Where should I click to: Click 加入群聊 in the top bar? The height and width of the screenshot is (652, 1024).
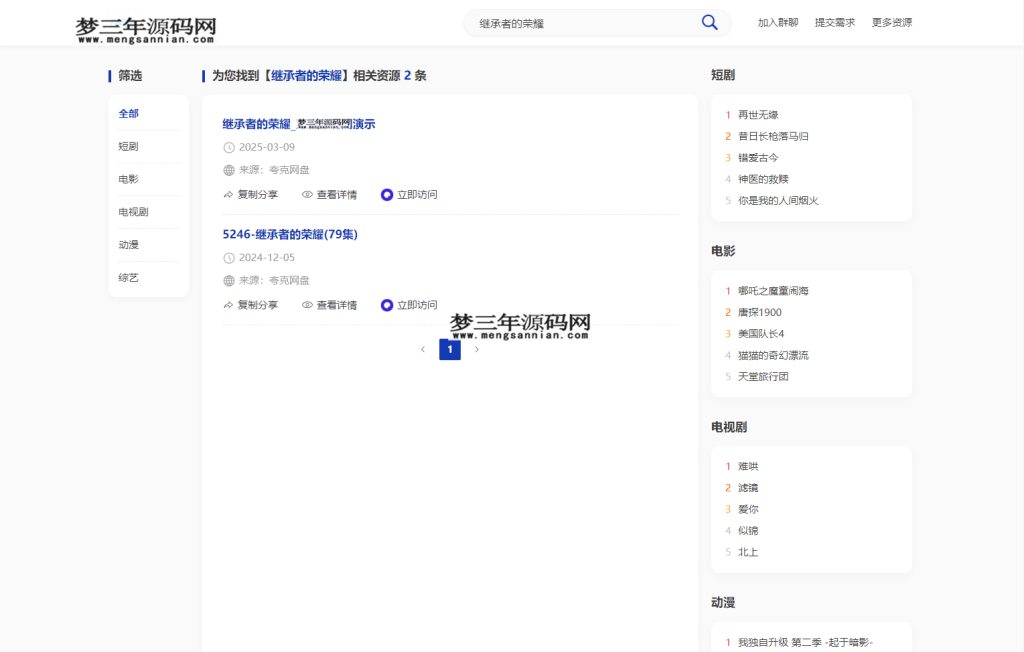pyautogui.click(x=775, y=21)
